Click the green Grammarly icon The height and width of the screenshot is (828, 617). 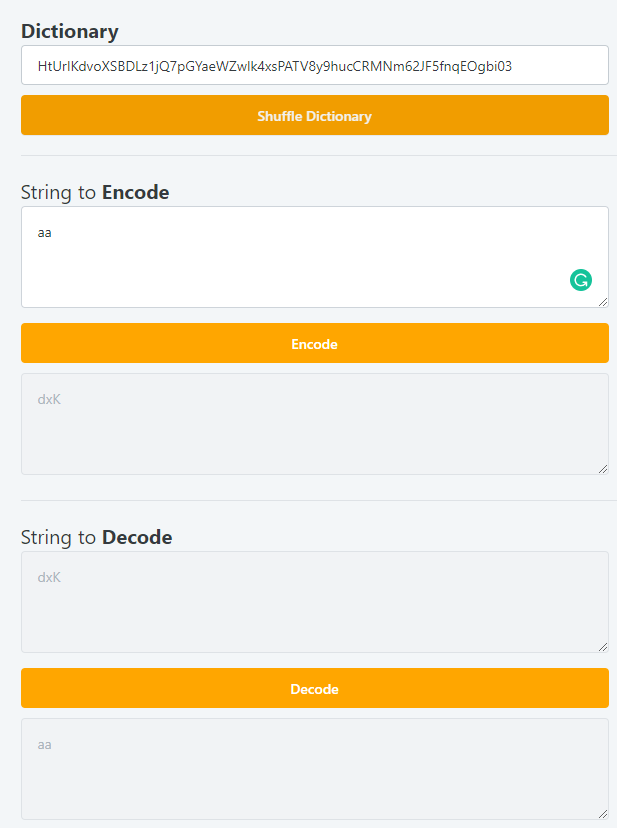tap(581, 280)
